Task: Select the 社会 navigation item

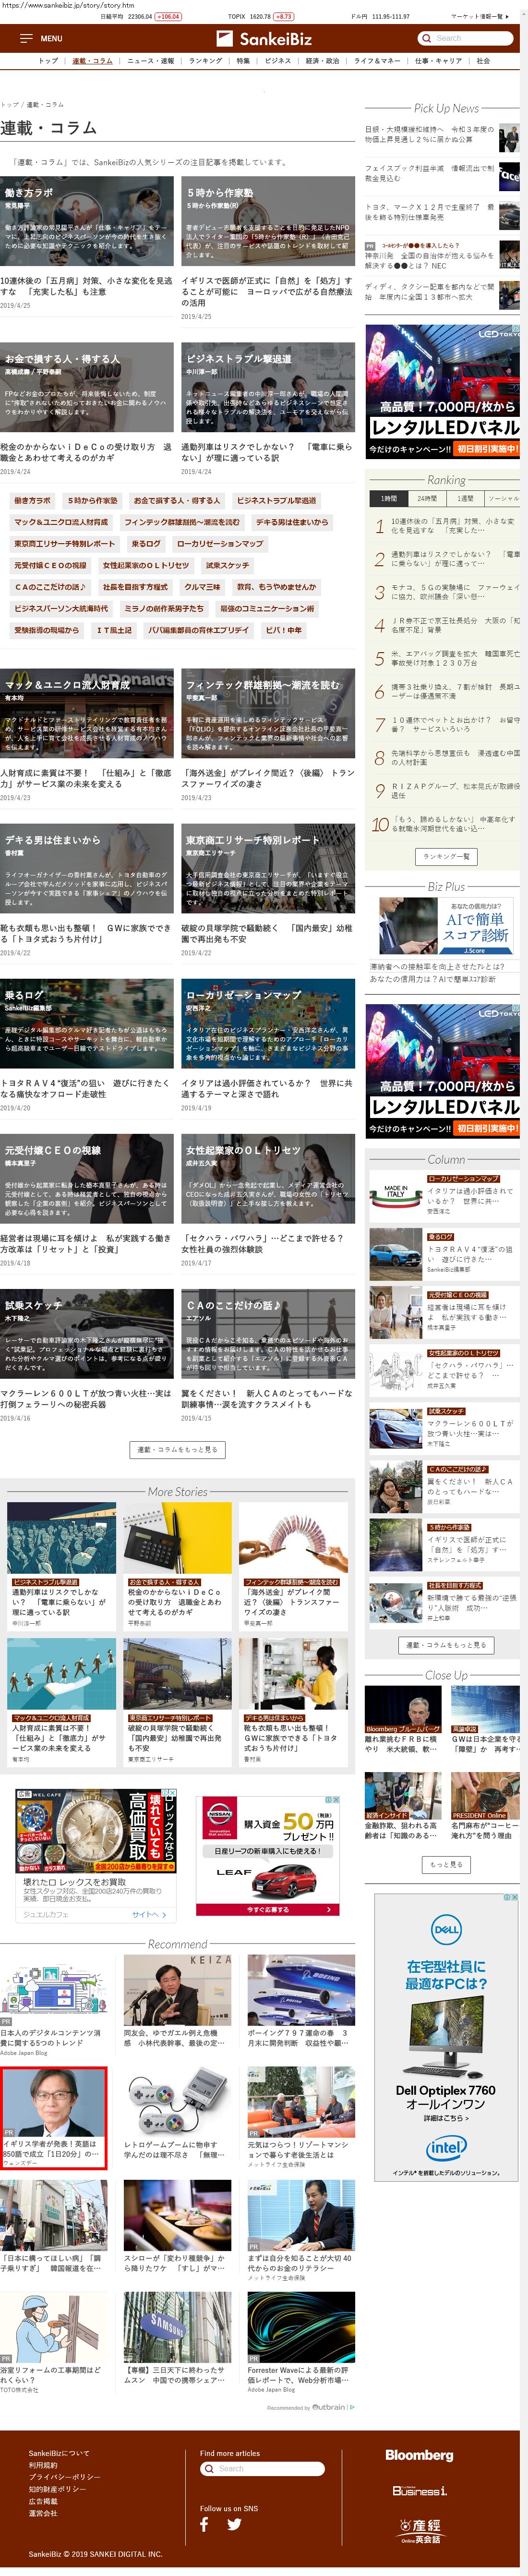Action: click(483, 61)
